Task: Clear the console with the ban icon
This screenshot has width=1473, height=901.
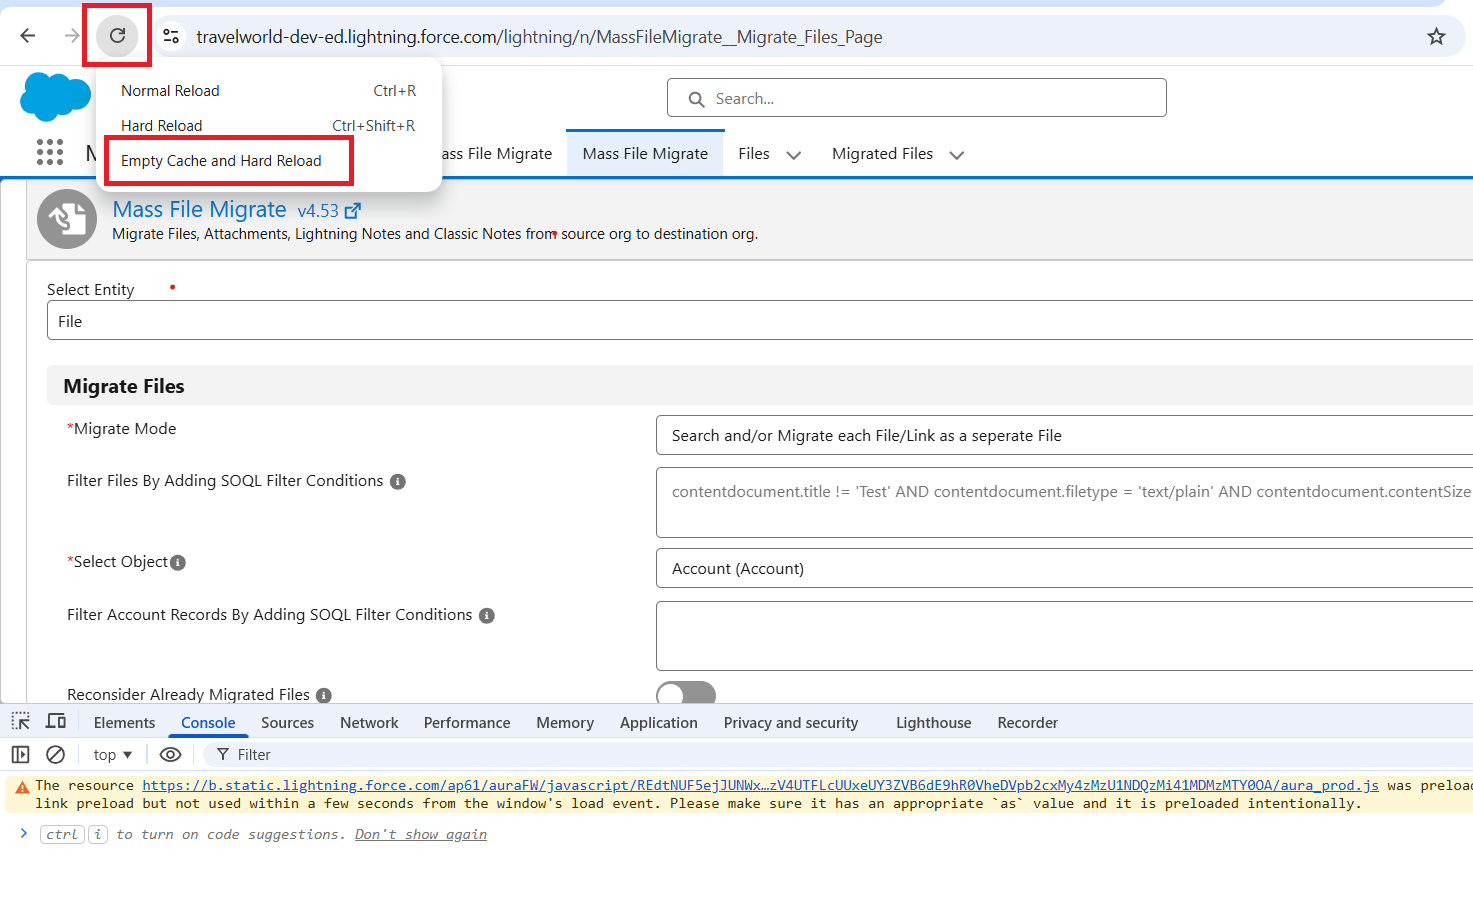Action: click(x=56, y=754)
